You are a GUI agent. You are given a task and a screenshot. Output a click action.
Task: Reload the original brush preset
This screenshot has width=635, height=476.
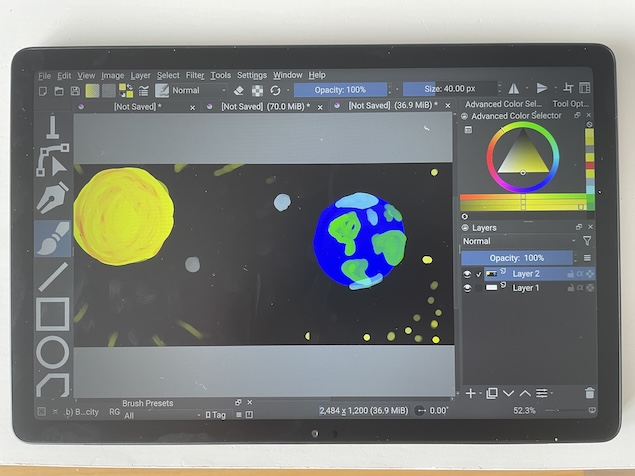(275, 90)
